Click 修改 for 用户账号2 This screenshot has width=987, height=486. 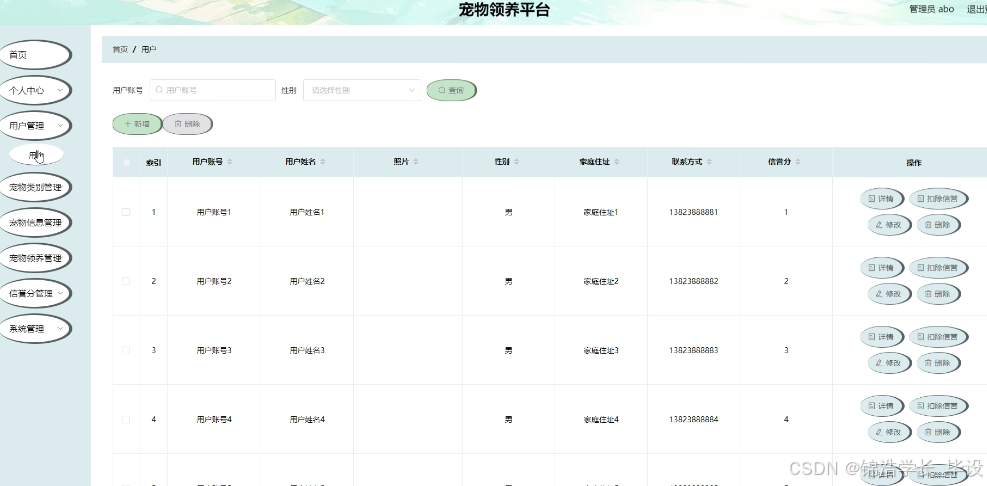pos(889,294)
